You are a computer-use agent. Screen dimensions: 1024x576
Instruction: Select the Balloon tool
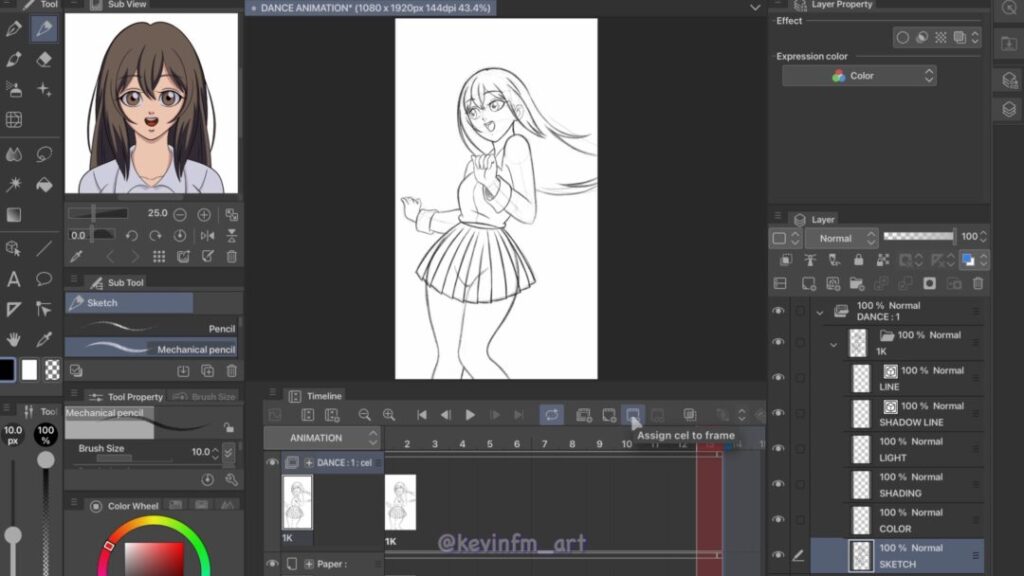pyautogui.click(x=44, y=279)
